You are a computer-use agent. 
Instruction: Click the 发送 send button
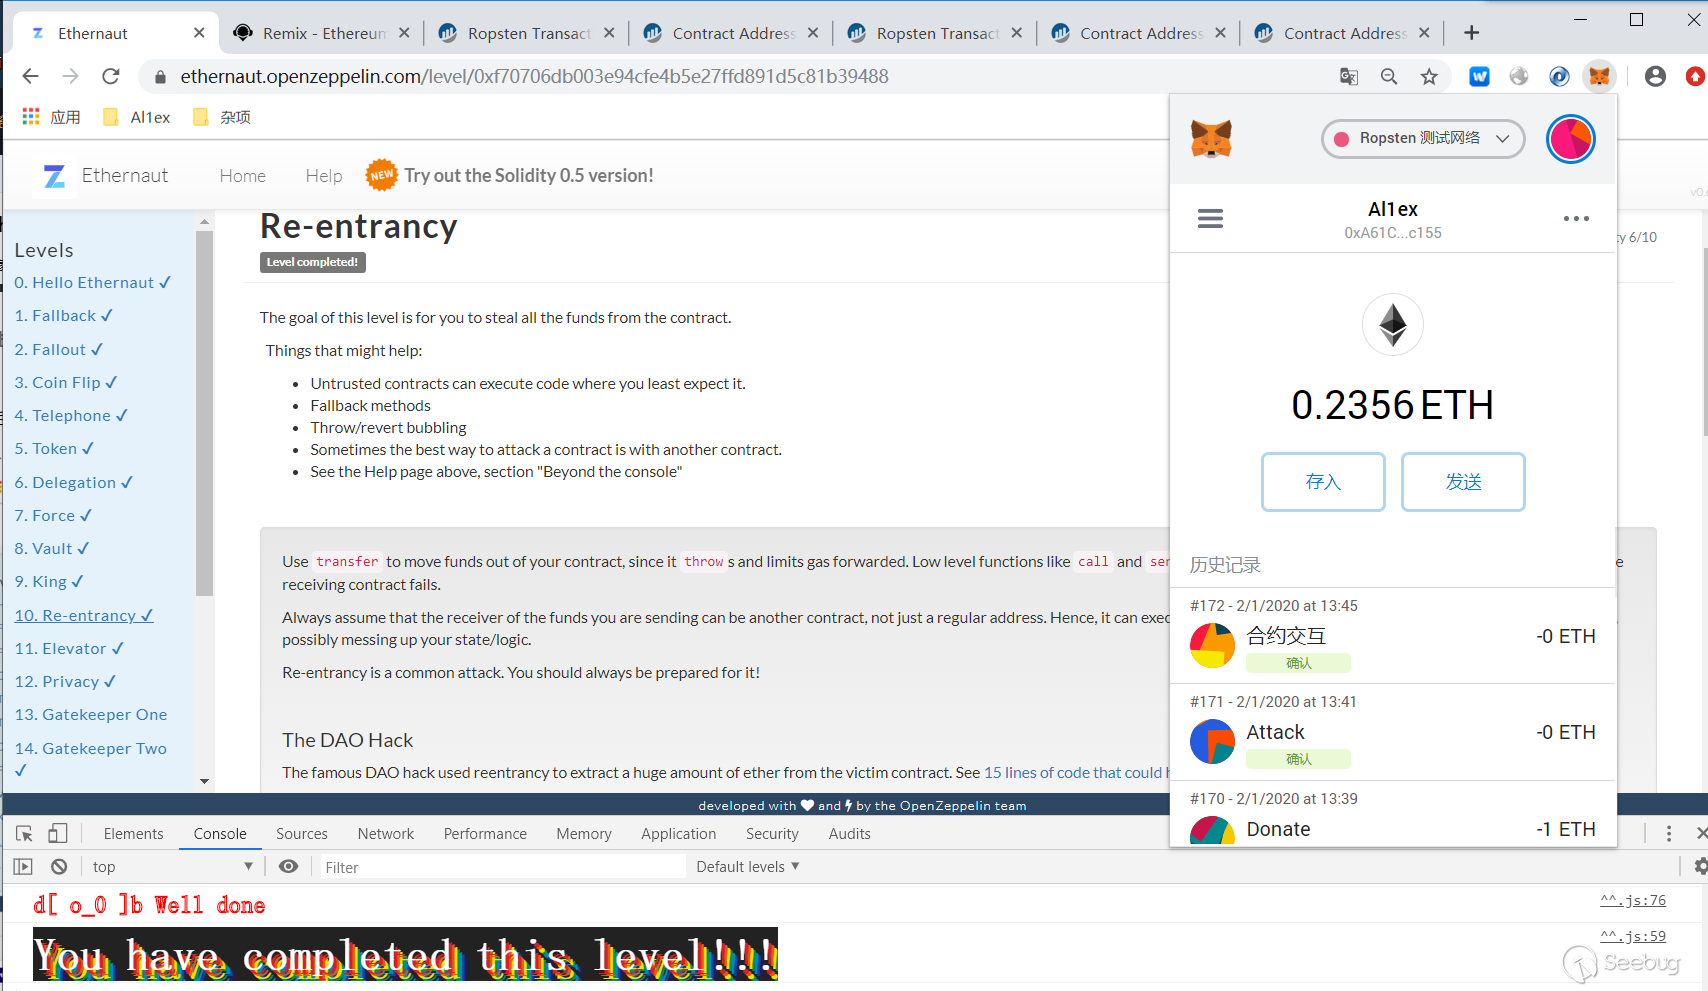[x=1463, y=482]
